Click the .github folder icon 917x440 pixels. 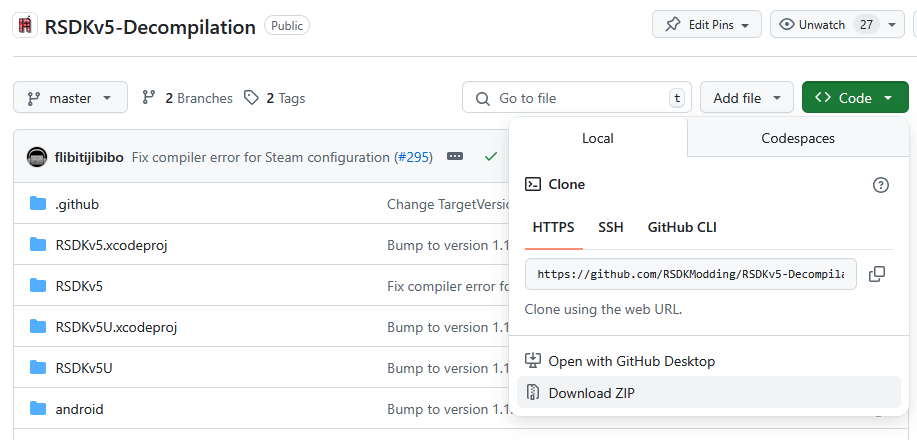(37, 204)
